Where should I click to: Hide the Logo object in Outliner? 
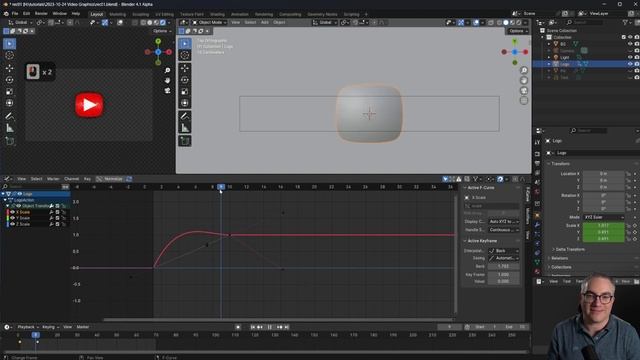tap(630, 64)
